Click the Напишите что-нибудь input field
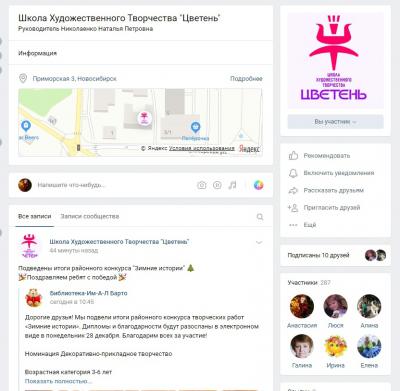Viewport: 400px width, 391px height. click(x=113, y=185)
